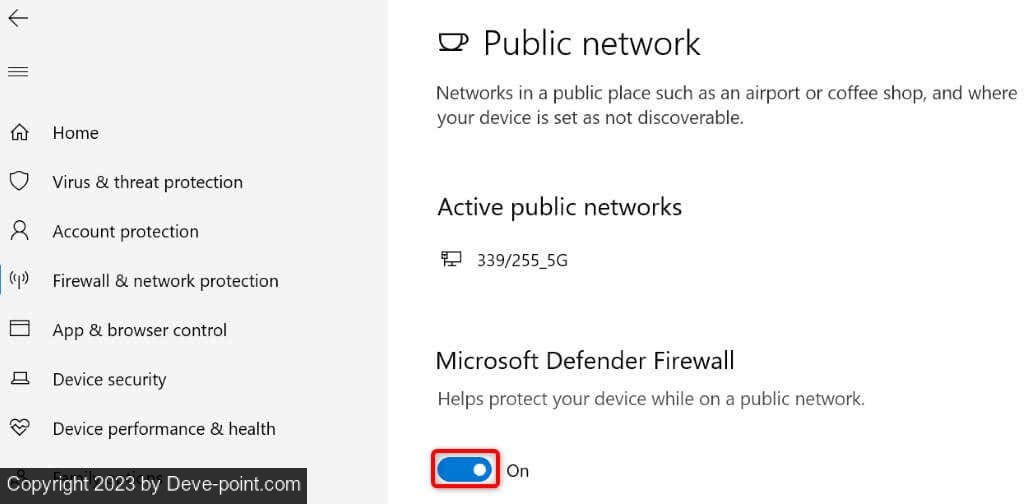Click the Firewall & network antenna icon
Viewport: 1024px width, 504px height.
(x=19, y=280)
